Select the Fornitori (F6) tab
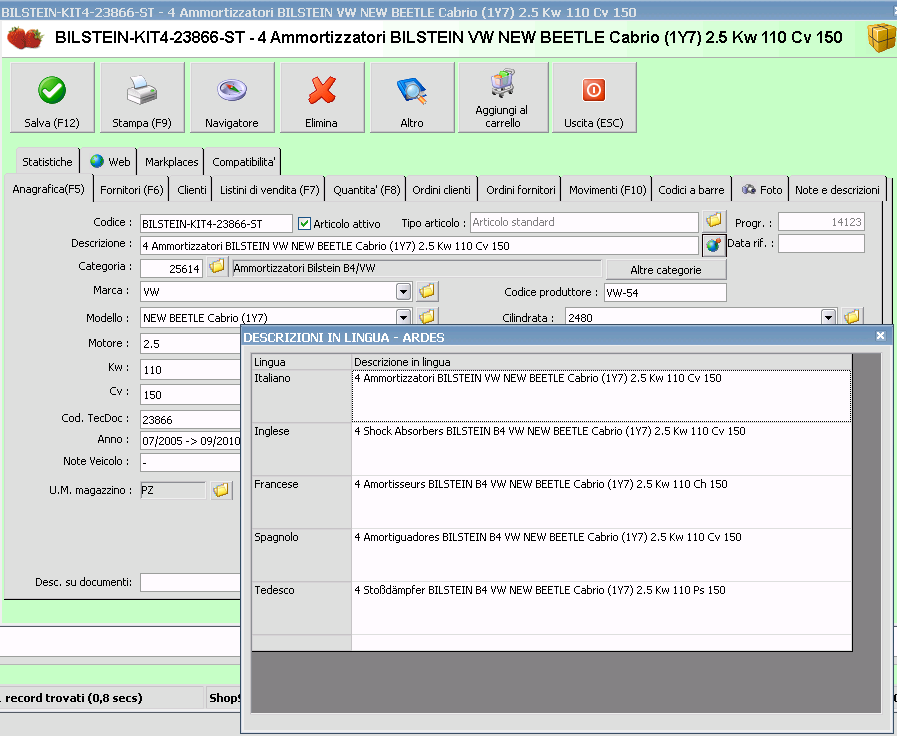897x736 pixels. pos(132,190)
